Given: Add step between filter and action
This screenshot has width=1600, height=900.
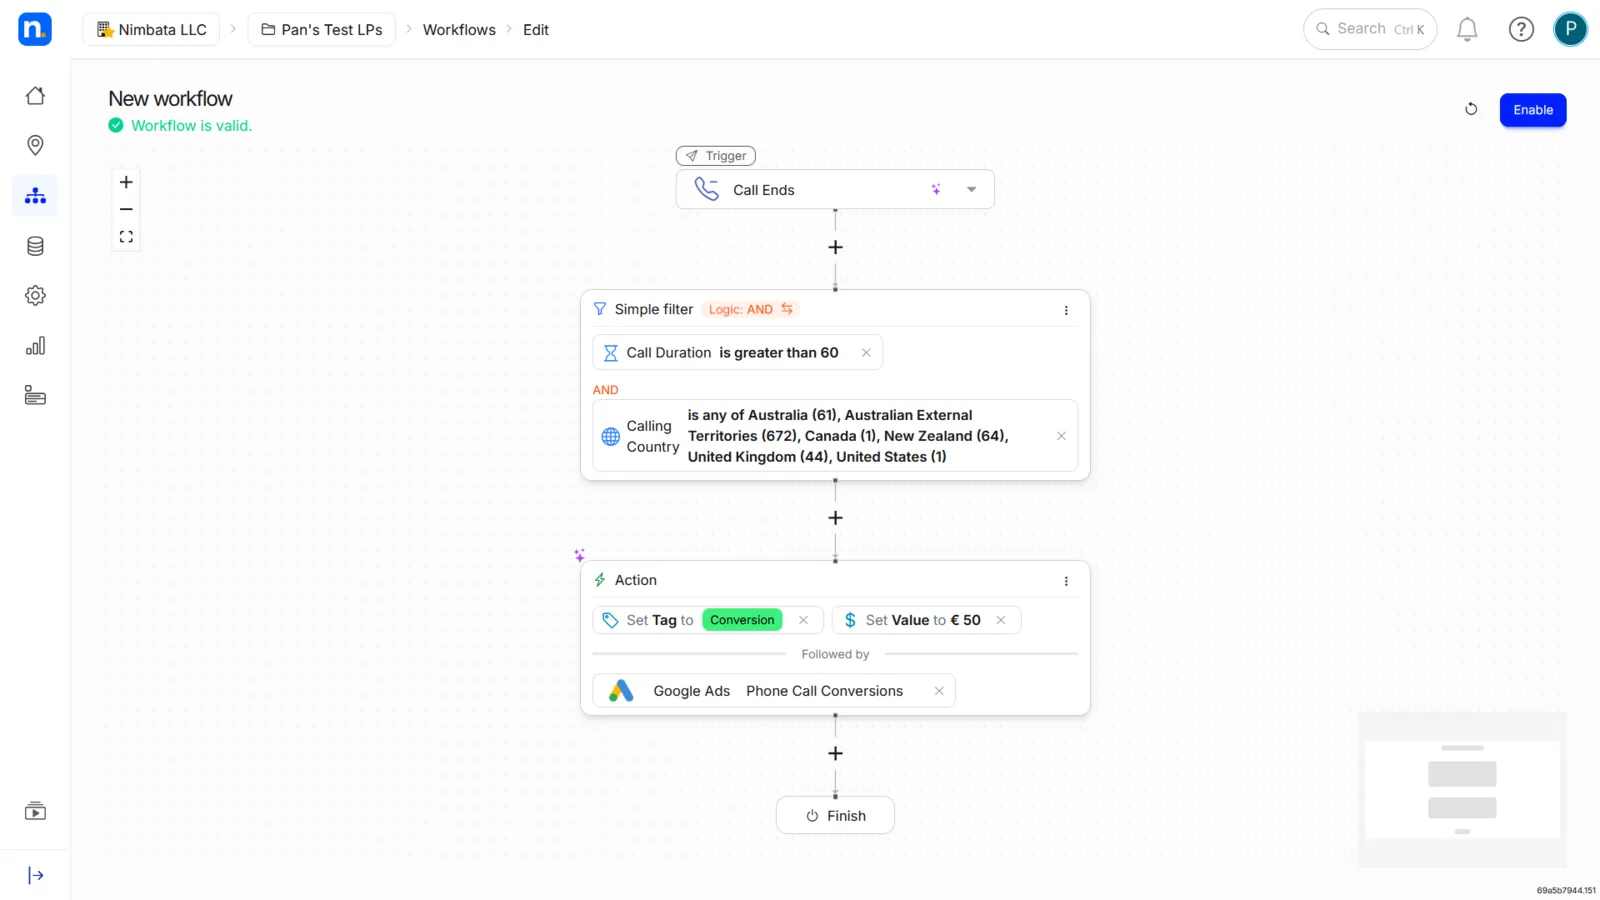Looking at the screenshot, I should pos(835,518).
